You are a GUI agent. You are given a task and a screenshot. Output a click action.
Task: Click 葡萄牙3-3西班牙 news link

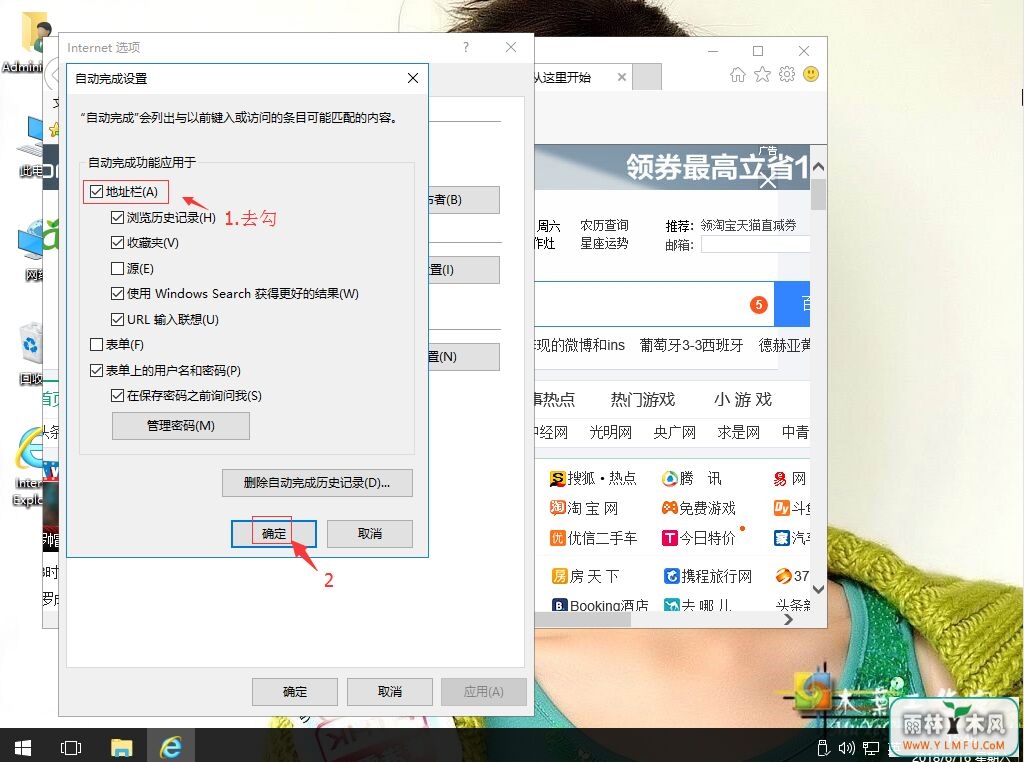692,345
